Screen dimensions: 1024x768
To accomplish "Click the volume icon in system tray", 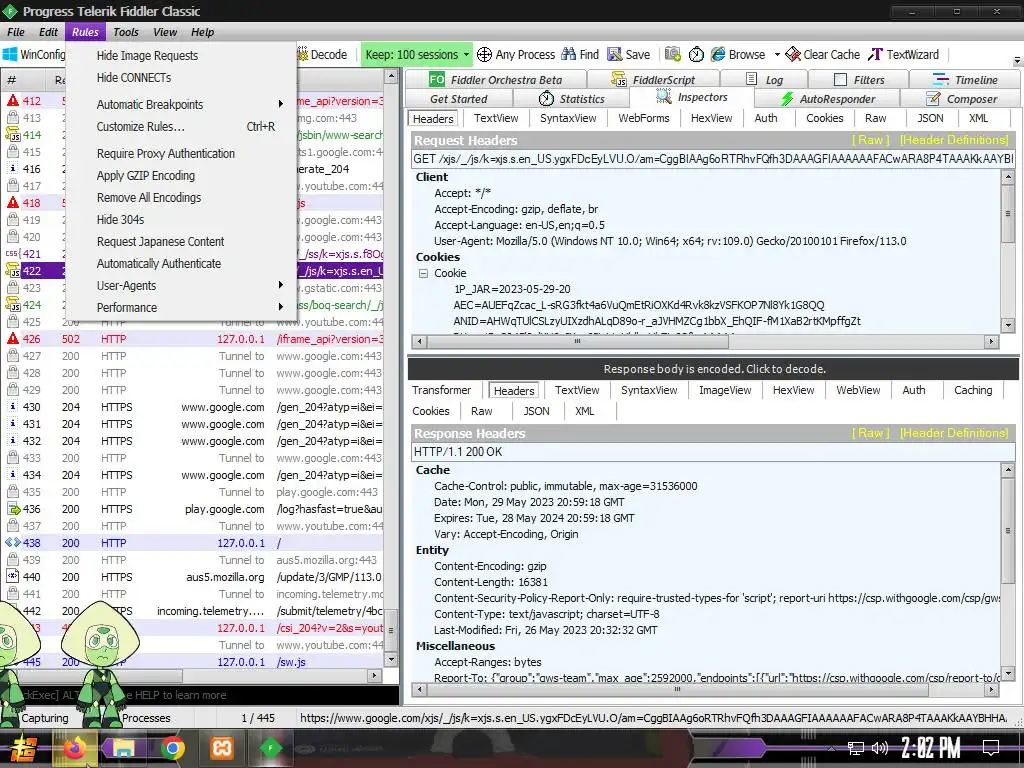I will (880, 748).
